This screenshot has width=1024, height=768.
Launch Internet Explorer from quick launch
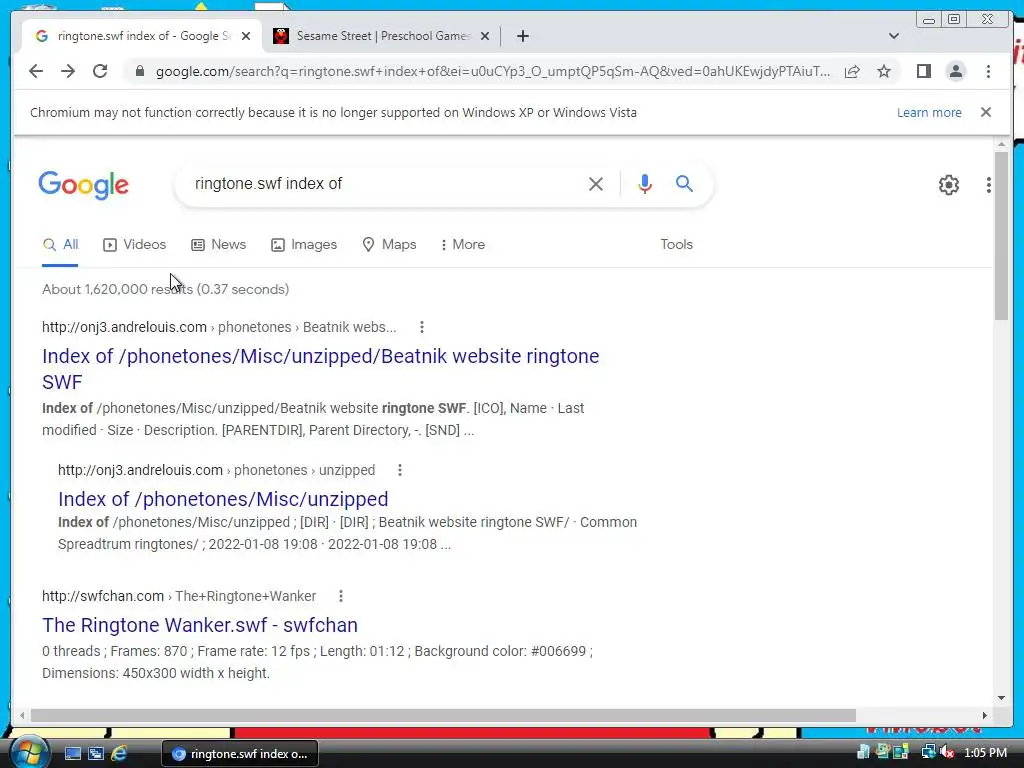pyautogui.click(x=119, y=754)
